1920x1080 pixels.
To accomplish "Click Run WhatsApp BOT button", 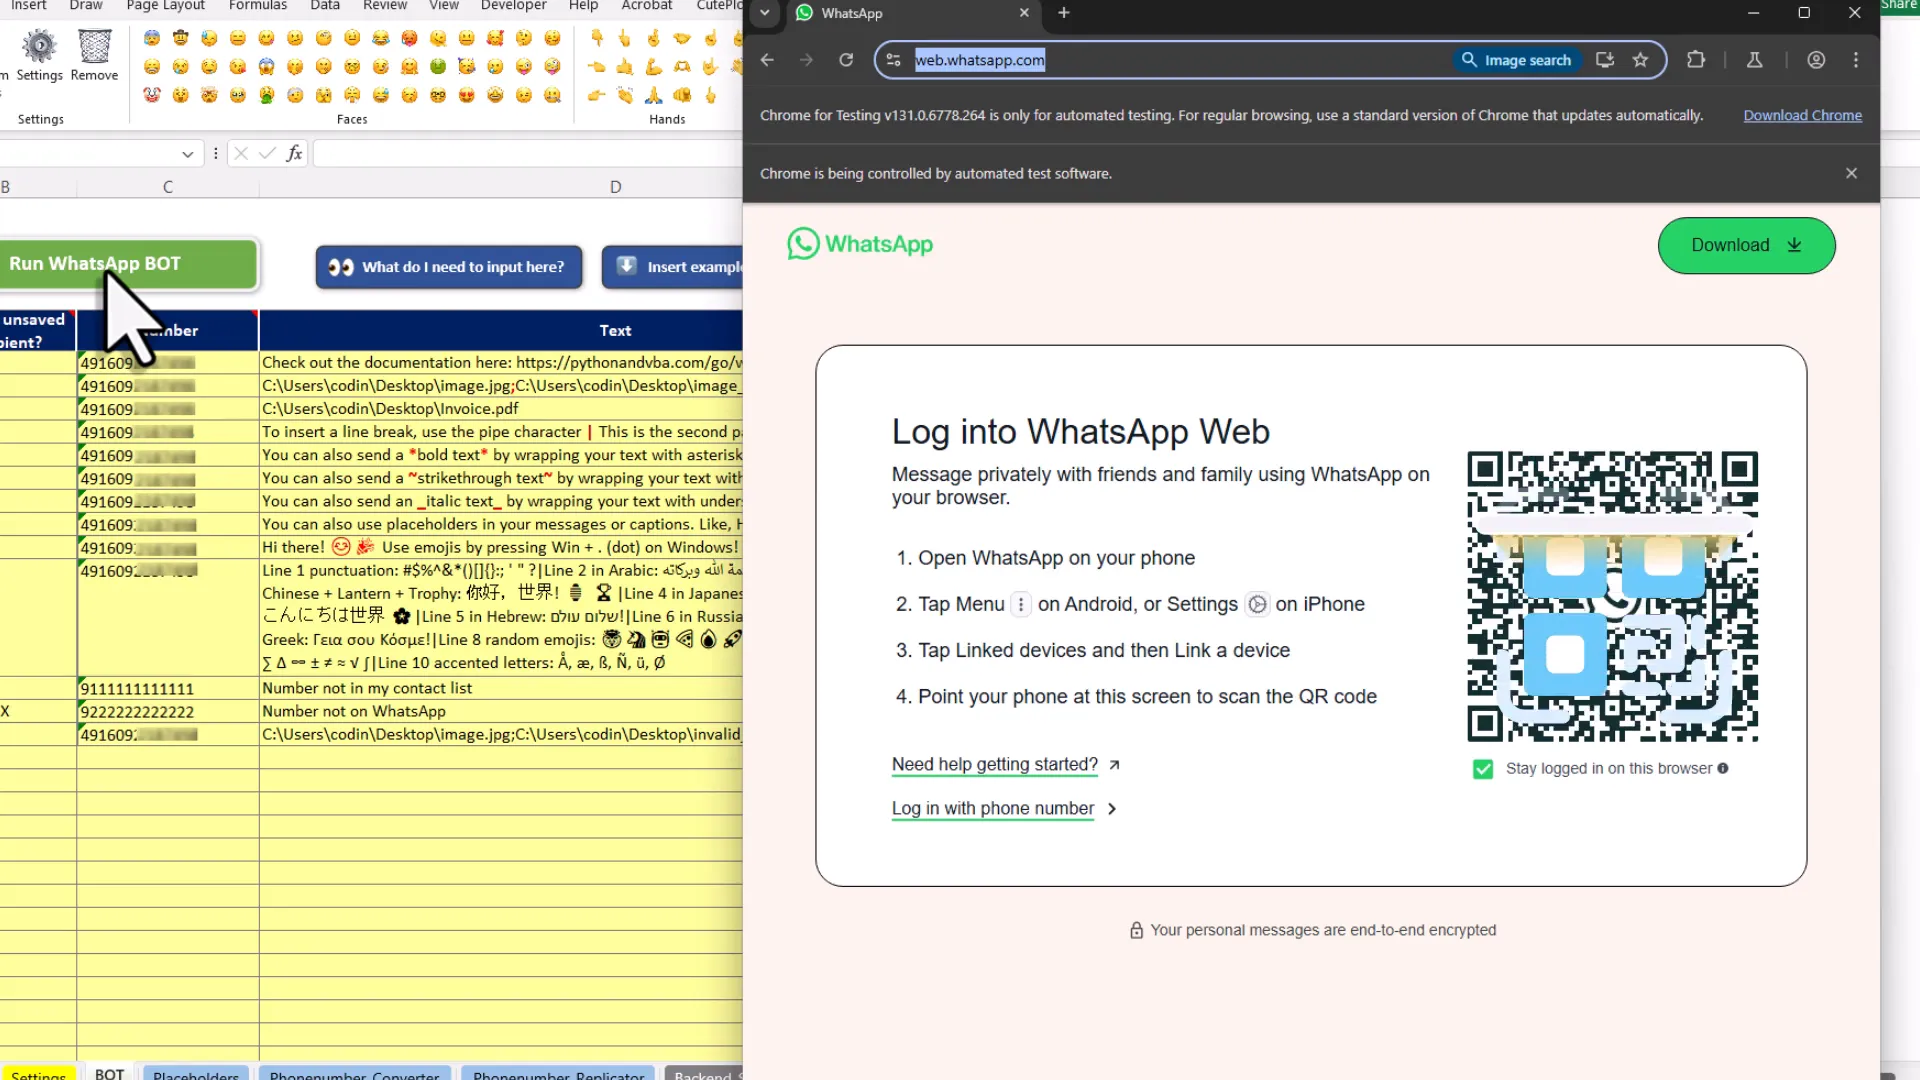I will (x=127, y=264).
